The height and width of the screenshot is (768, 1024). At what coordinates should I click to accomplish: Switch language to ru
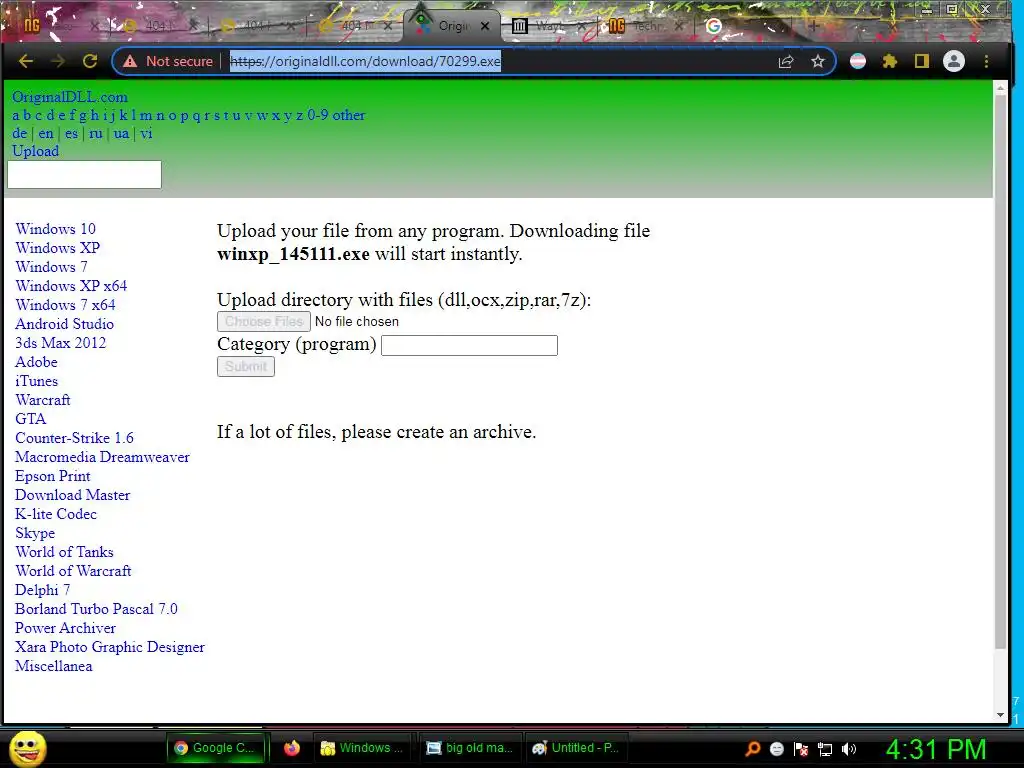96,133
